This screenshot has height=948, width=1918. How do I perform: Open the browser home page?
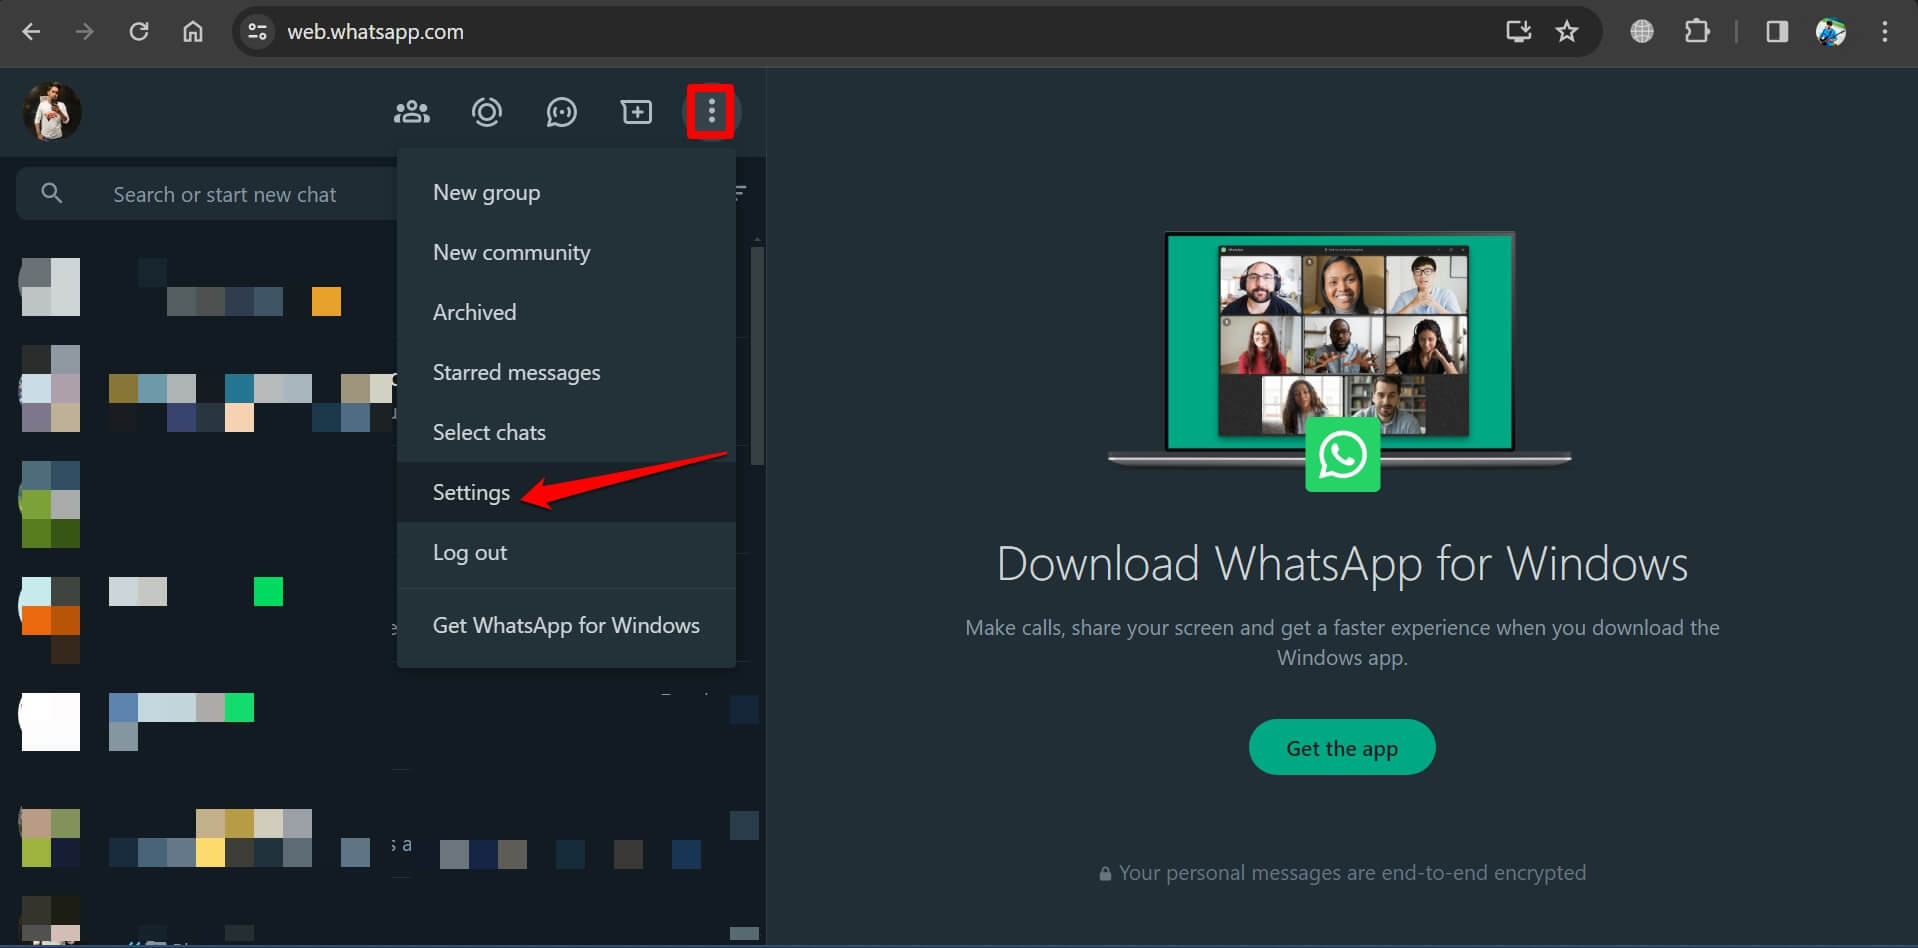[193, 32]
